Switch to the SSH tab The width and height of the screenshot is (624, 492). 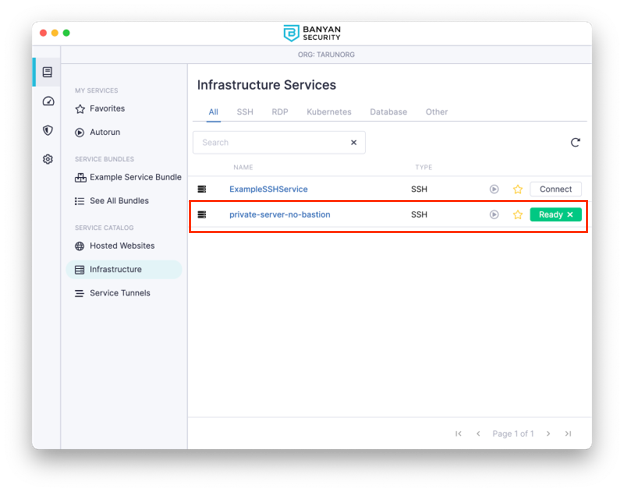tap(245, 112)
